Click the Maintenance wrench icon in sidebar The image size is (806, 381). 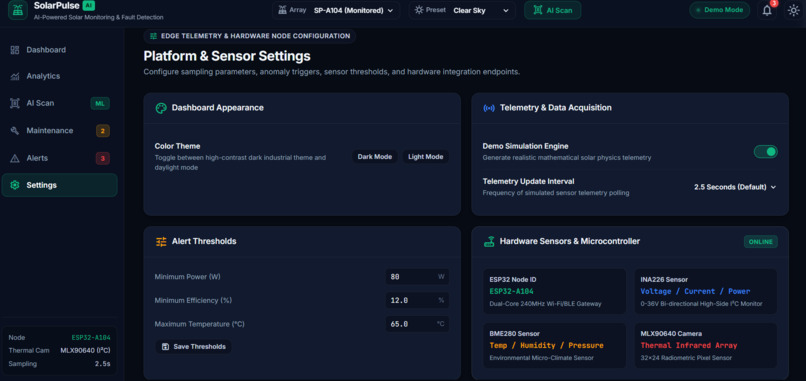[x=14, y=131]
